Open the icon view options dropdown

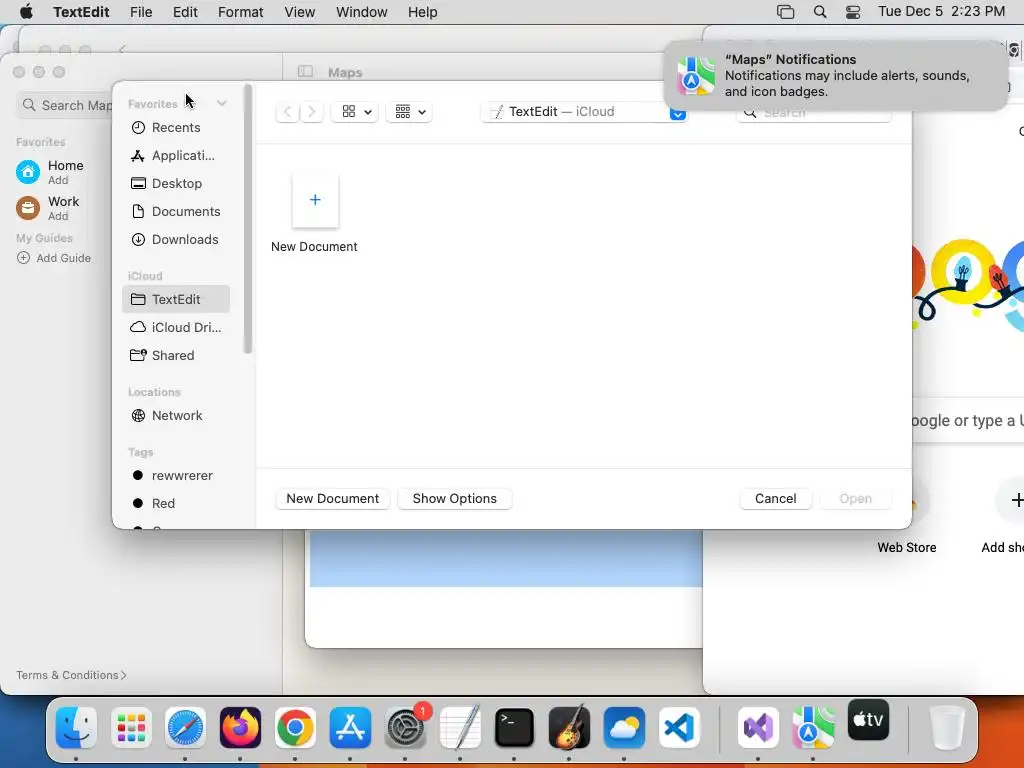[356, 112]
